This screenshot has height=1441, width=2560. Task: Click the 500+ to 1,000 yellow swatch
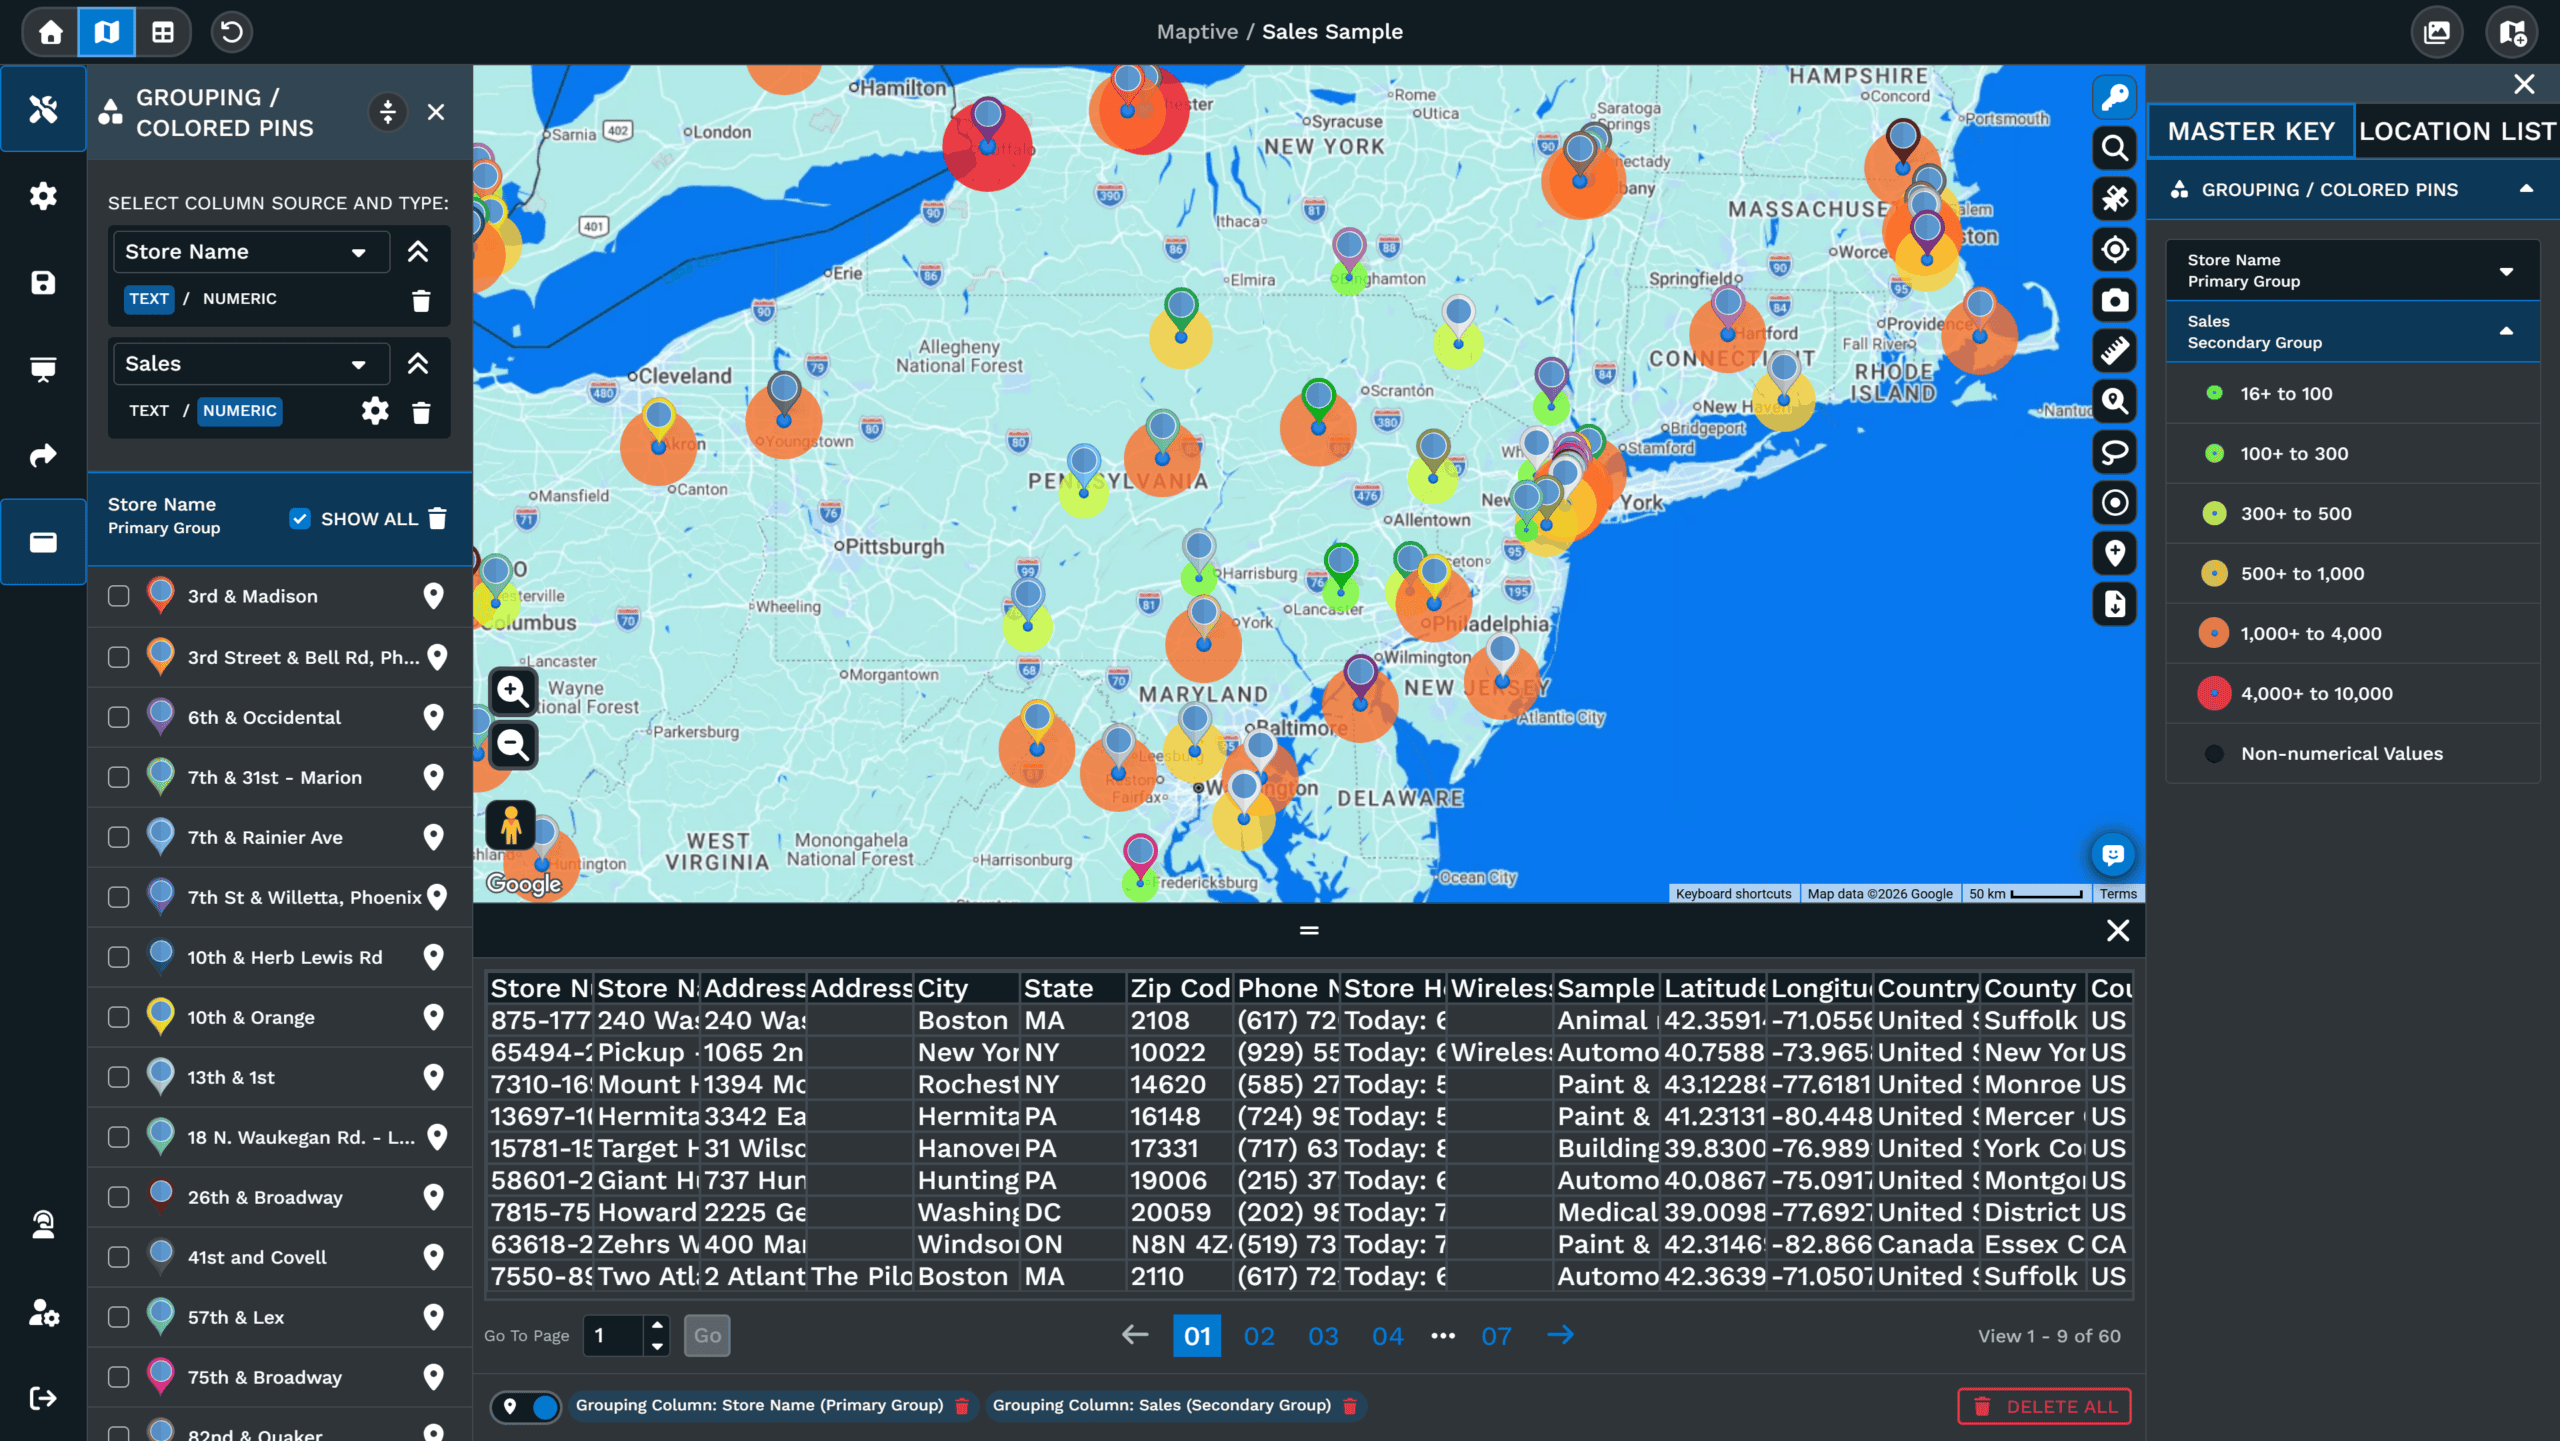[2214, 573]
